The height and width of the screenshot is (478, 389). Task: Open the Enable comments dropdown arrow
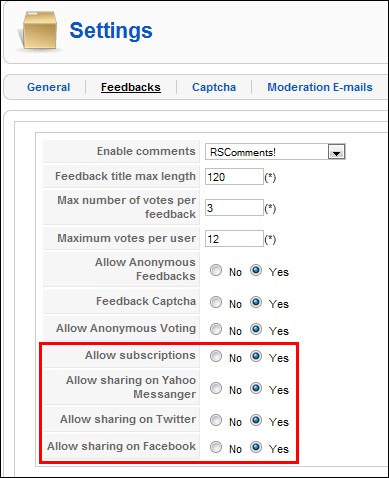[x=336, y=152]
